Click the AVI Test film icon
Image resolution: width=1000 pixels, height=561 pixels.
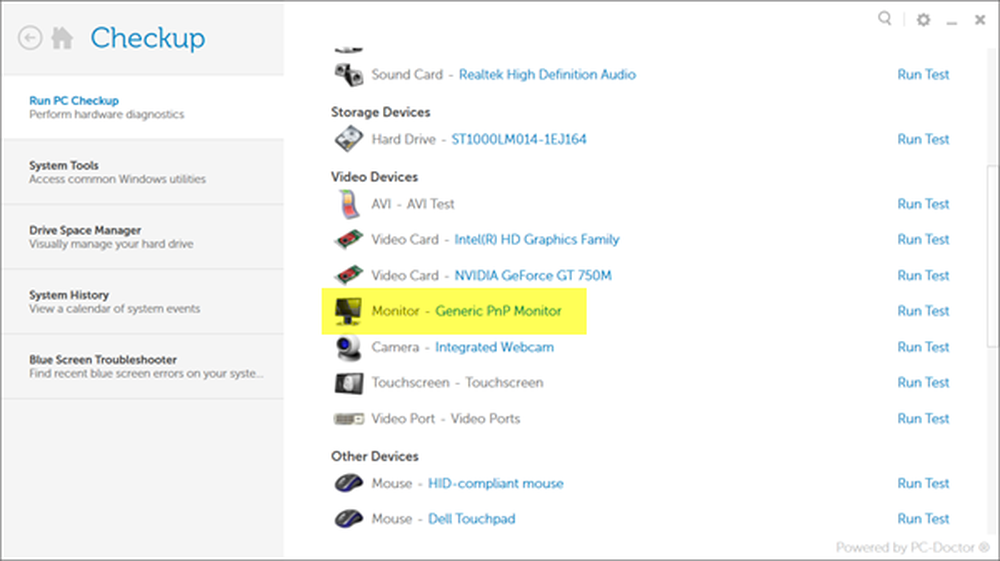tap(347, 204)
